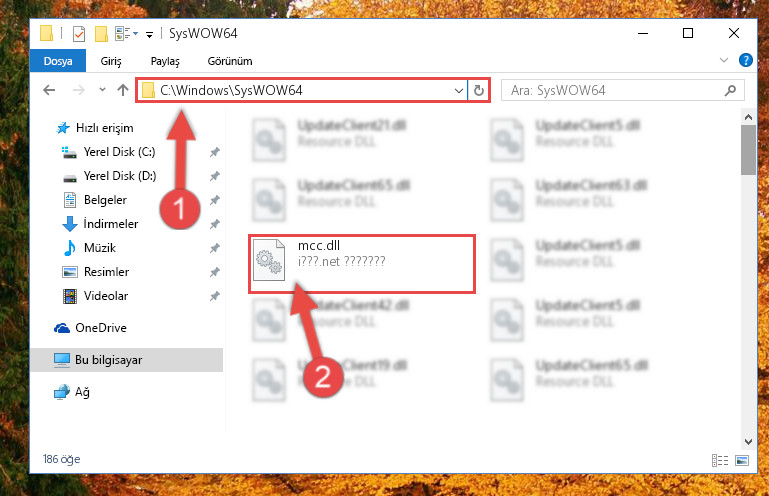Switch to details view layout

720,460
